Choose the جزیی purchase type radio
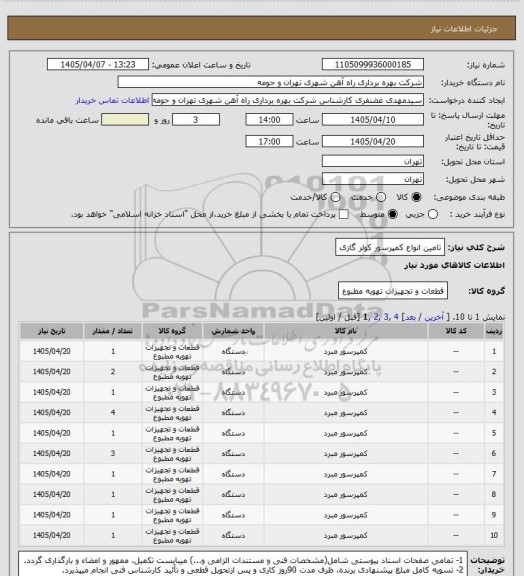Image resolution: width=524 pixels, height=576 pixels. tap(433, 214)
